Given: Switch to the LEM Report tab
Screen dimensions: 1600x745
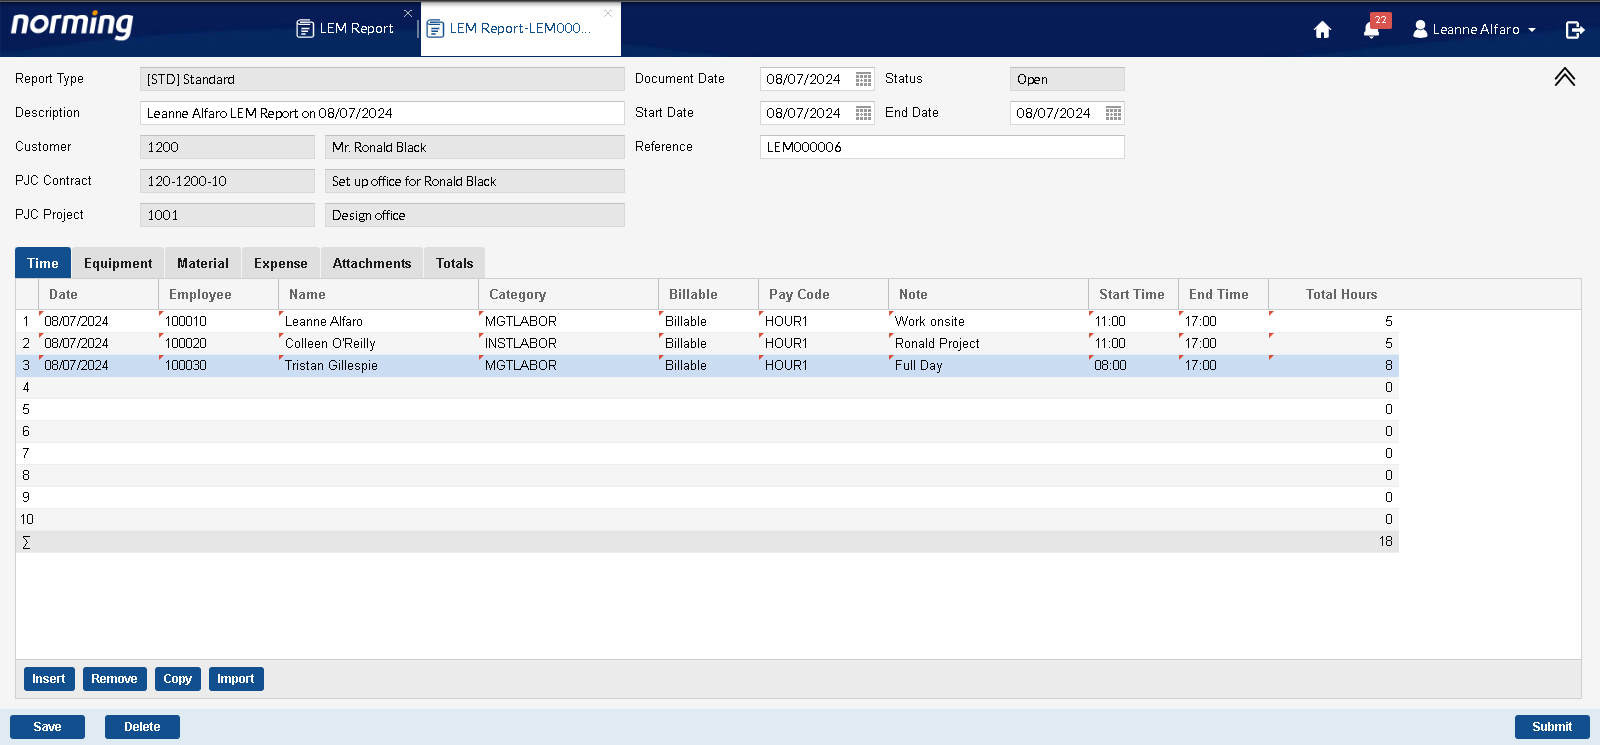Looking at the screenshot, I should 345,28.
